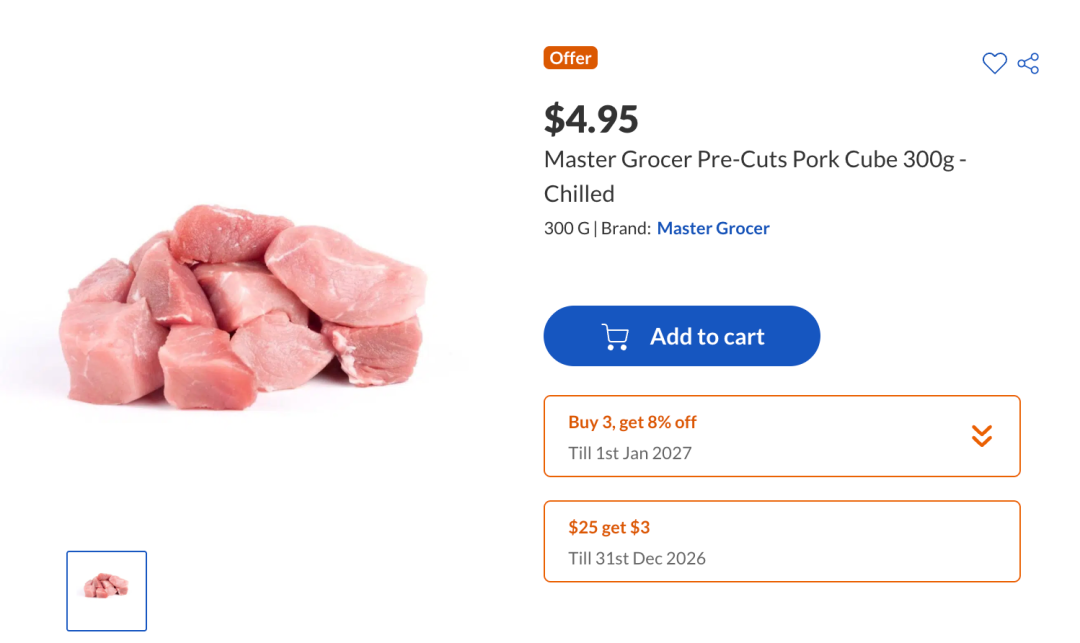Click the shopping cart icon
The image size is (1080, 643).
(x=615, y=337)
